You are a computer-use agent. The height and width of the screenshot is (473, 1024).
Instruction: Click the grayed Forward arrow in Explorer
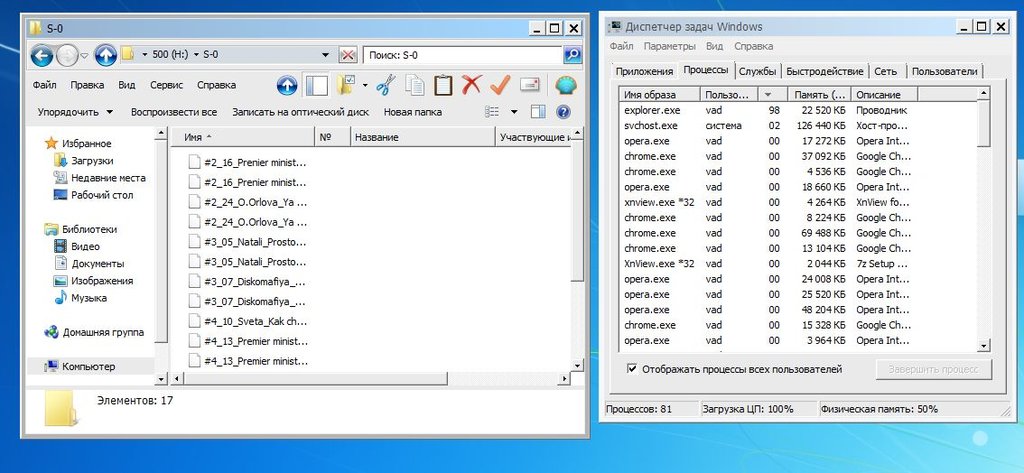[67, 56]
